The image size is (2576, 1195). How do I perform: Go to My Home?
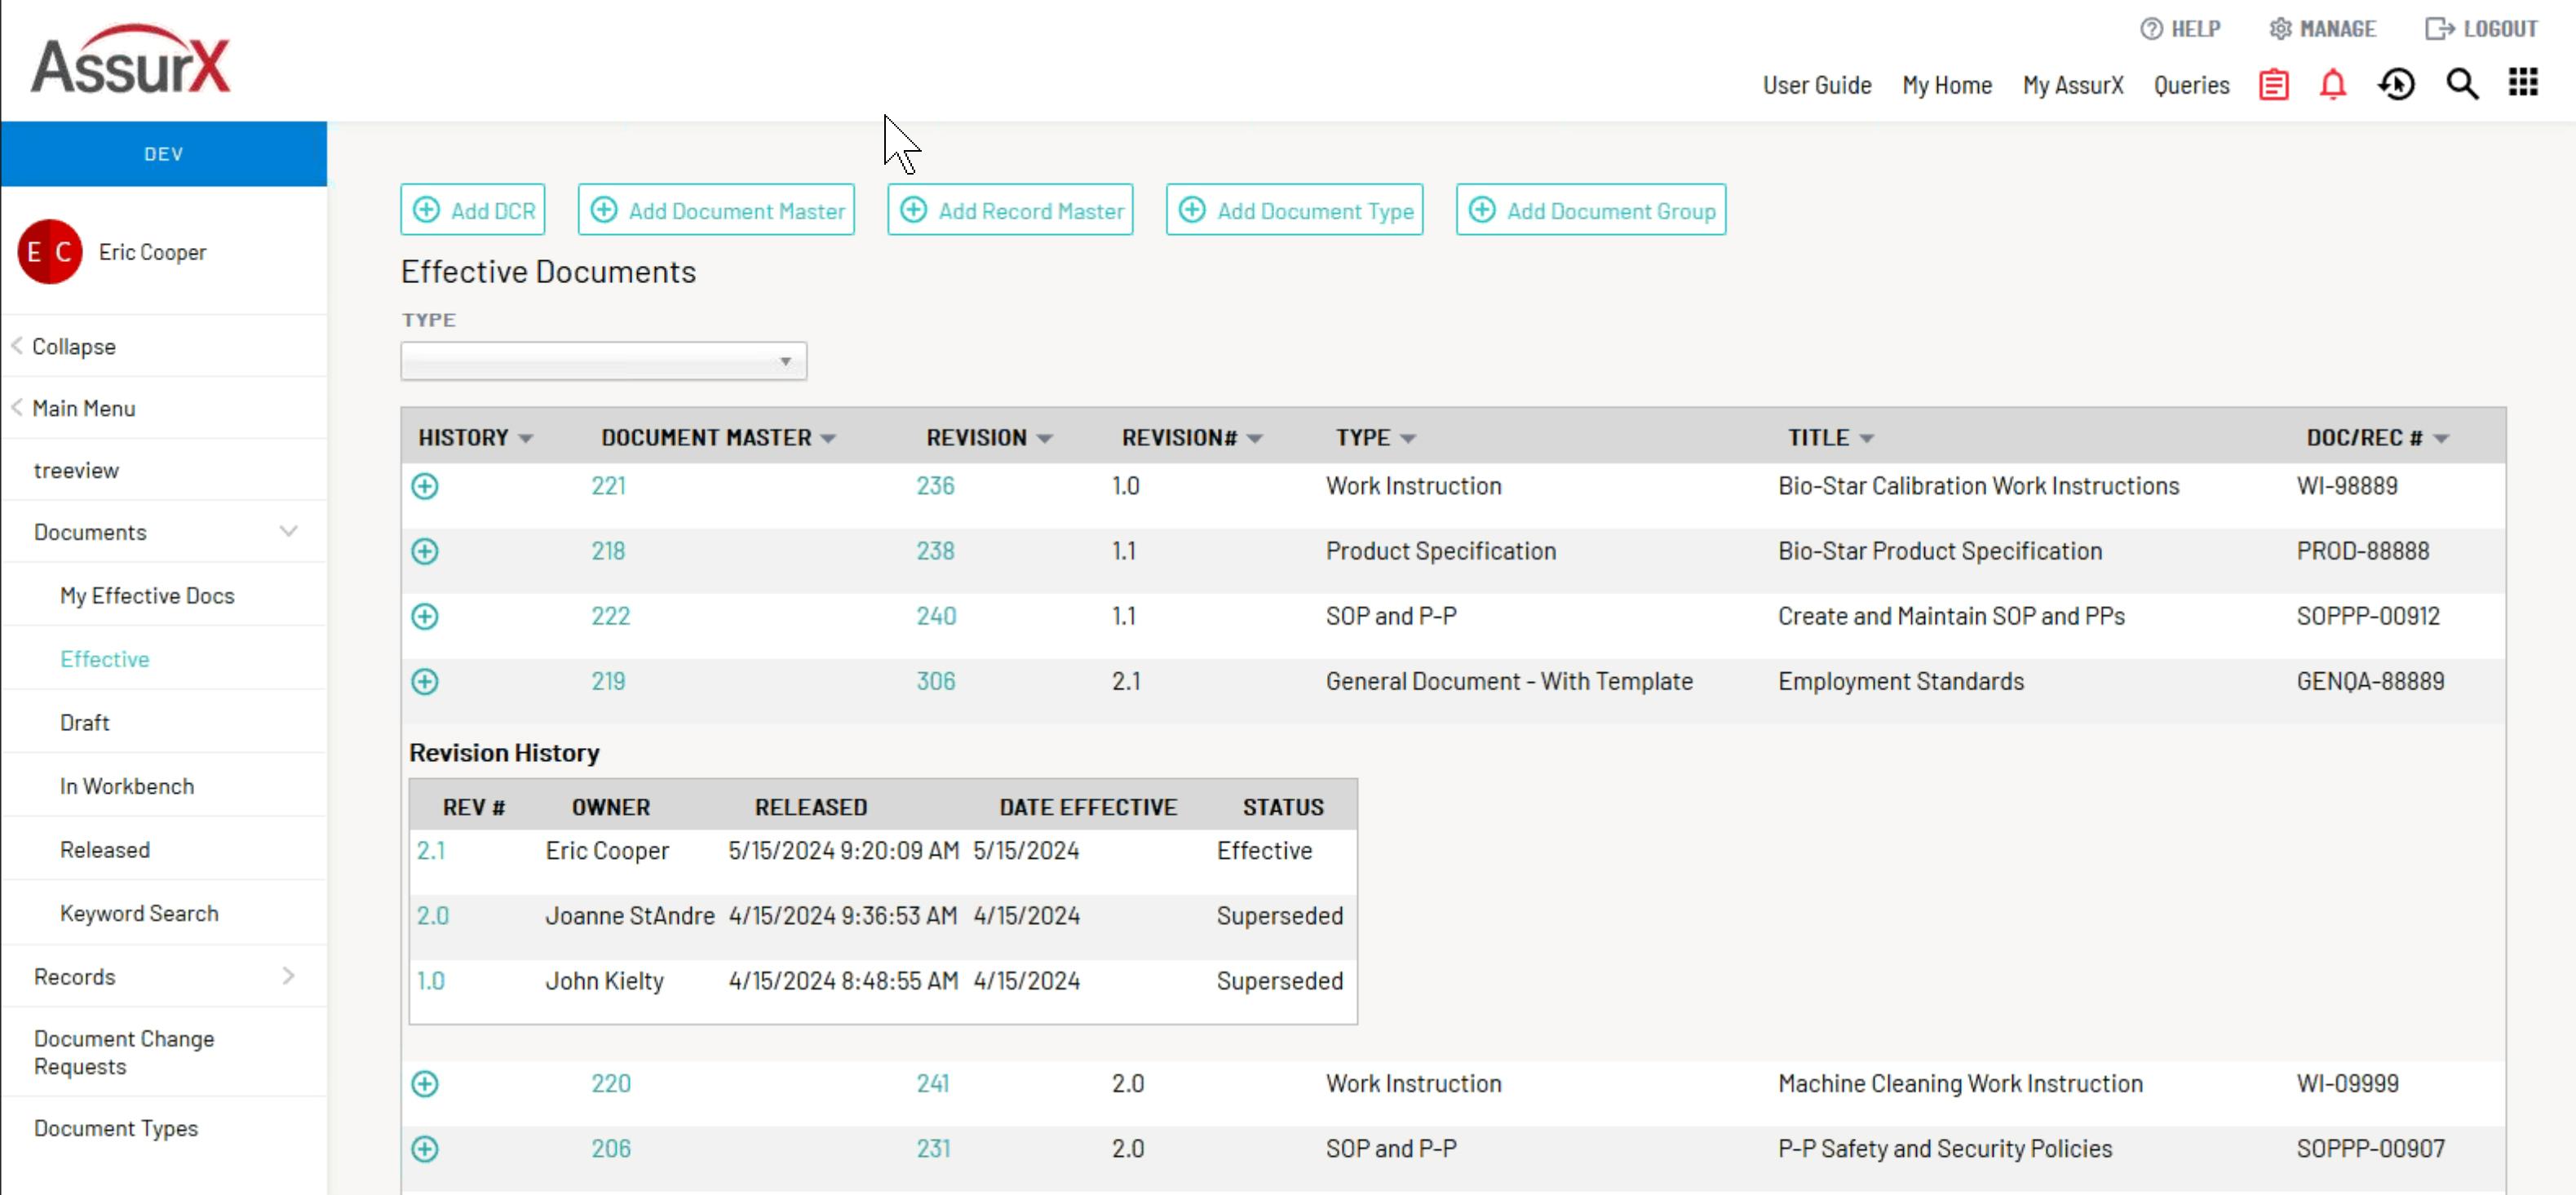(x=1946, y=86)
